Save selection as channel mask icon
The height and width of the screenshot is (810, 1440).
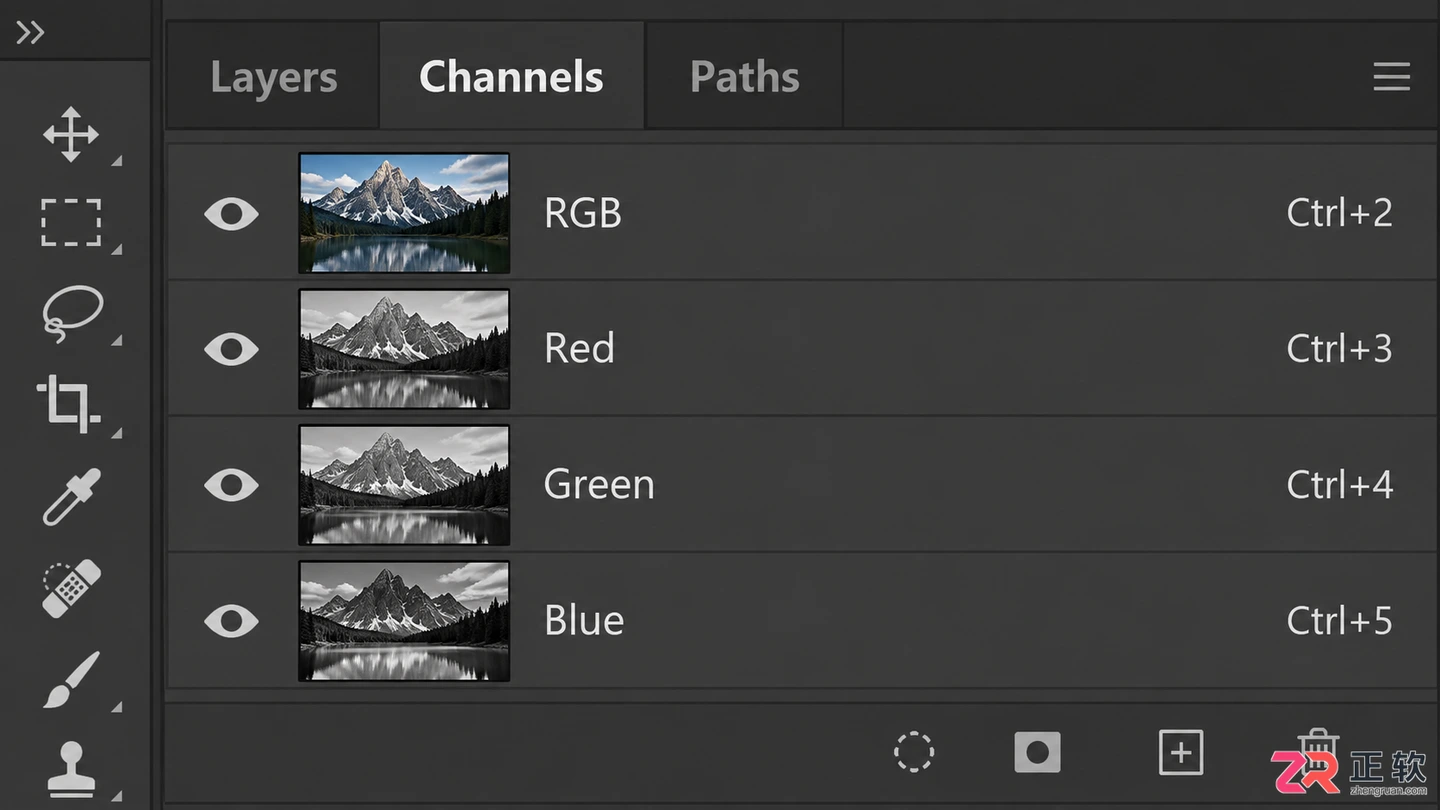click(x=1037, y=752)
